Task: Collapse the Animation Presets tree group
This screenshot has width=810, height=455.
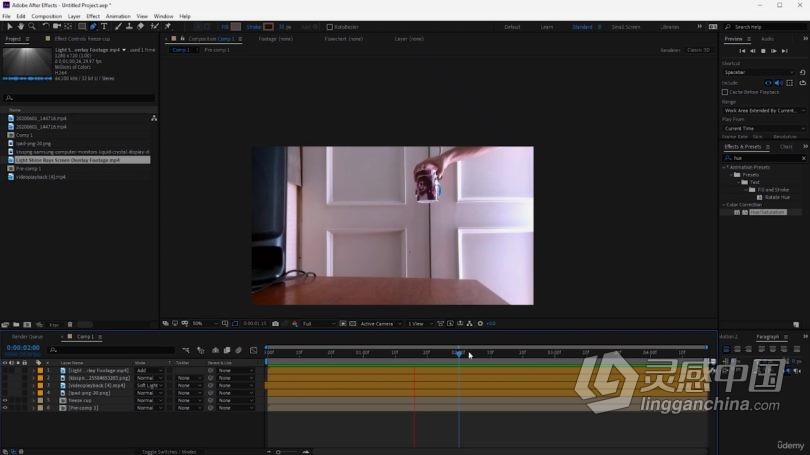Action: tap(724, 167)
